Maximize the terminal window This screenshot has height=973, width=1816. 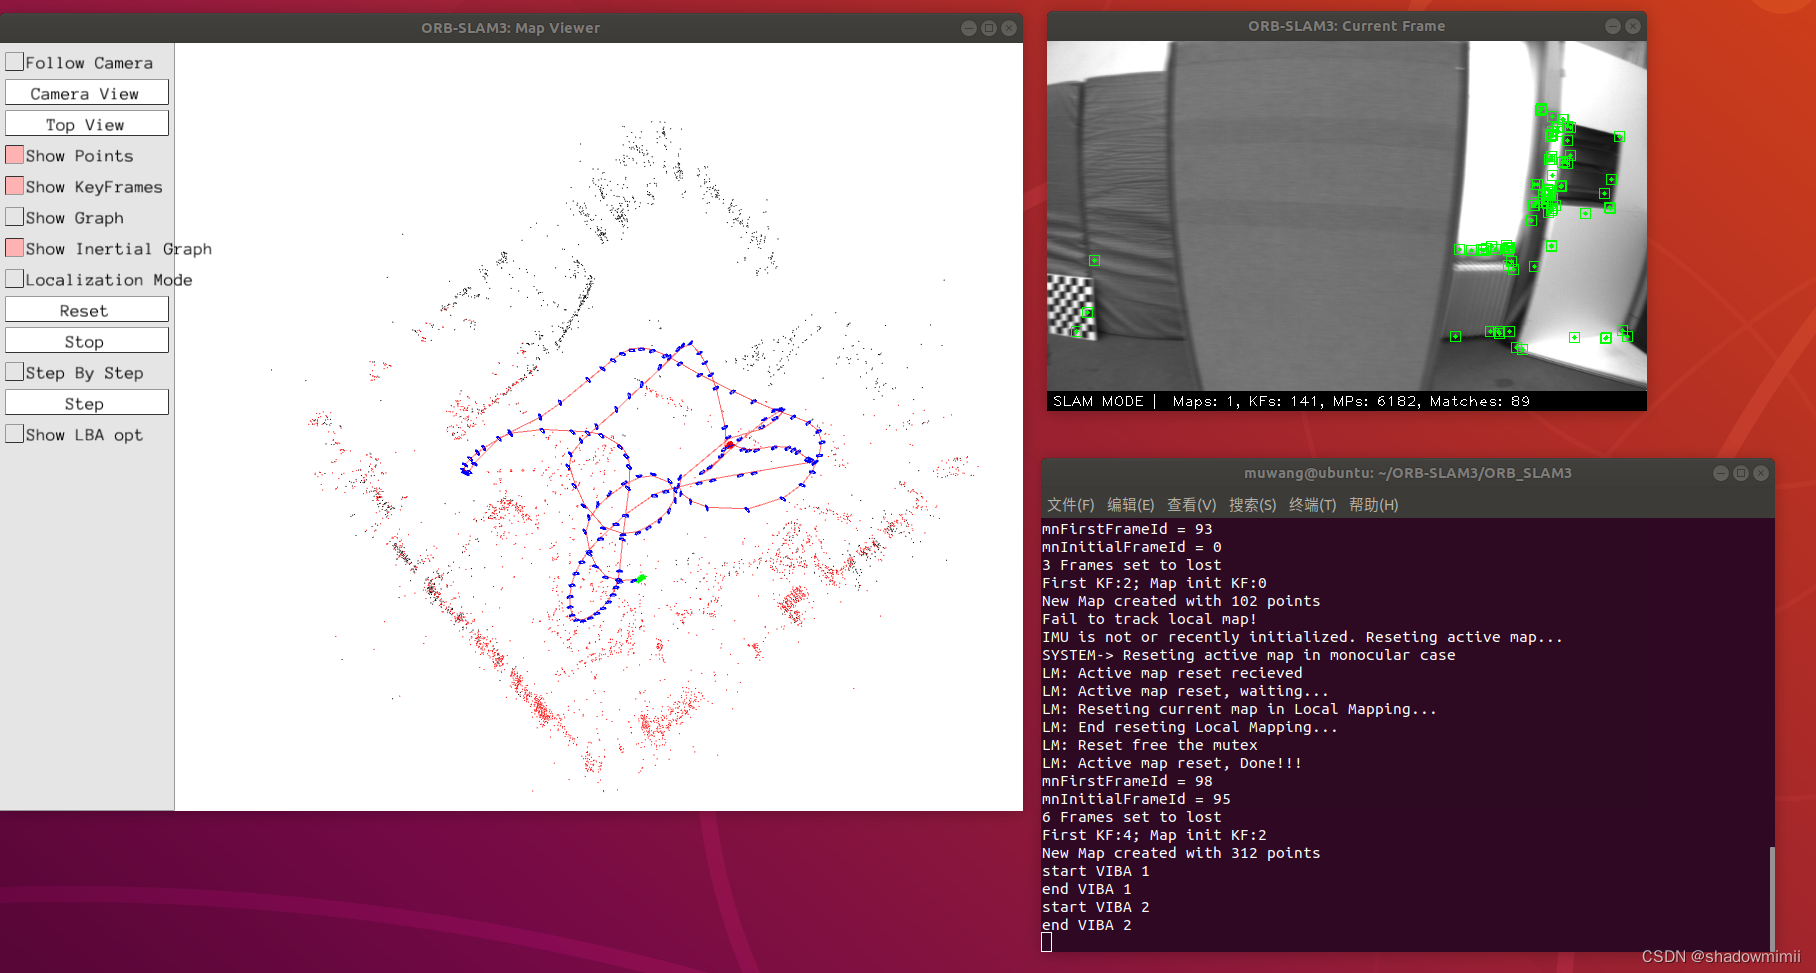[1740, 473]
